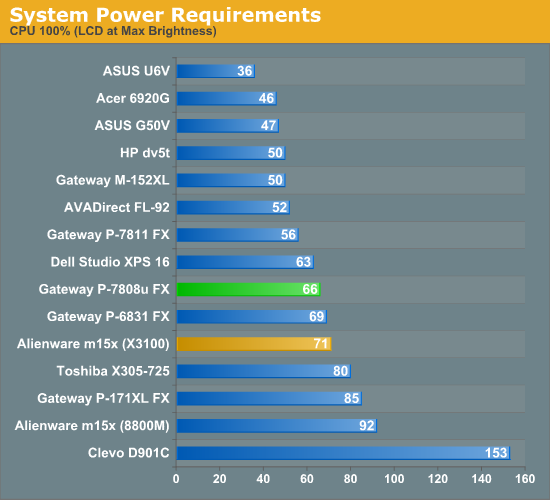This screenshot has width=550, height=500.
Task: Click the ASUS U6V bar value 36
Action: tap(245, 71)
